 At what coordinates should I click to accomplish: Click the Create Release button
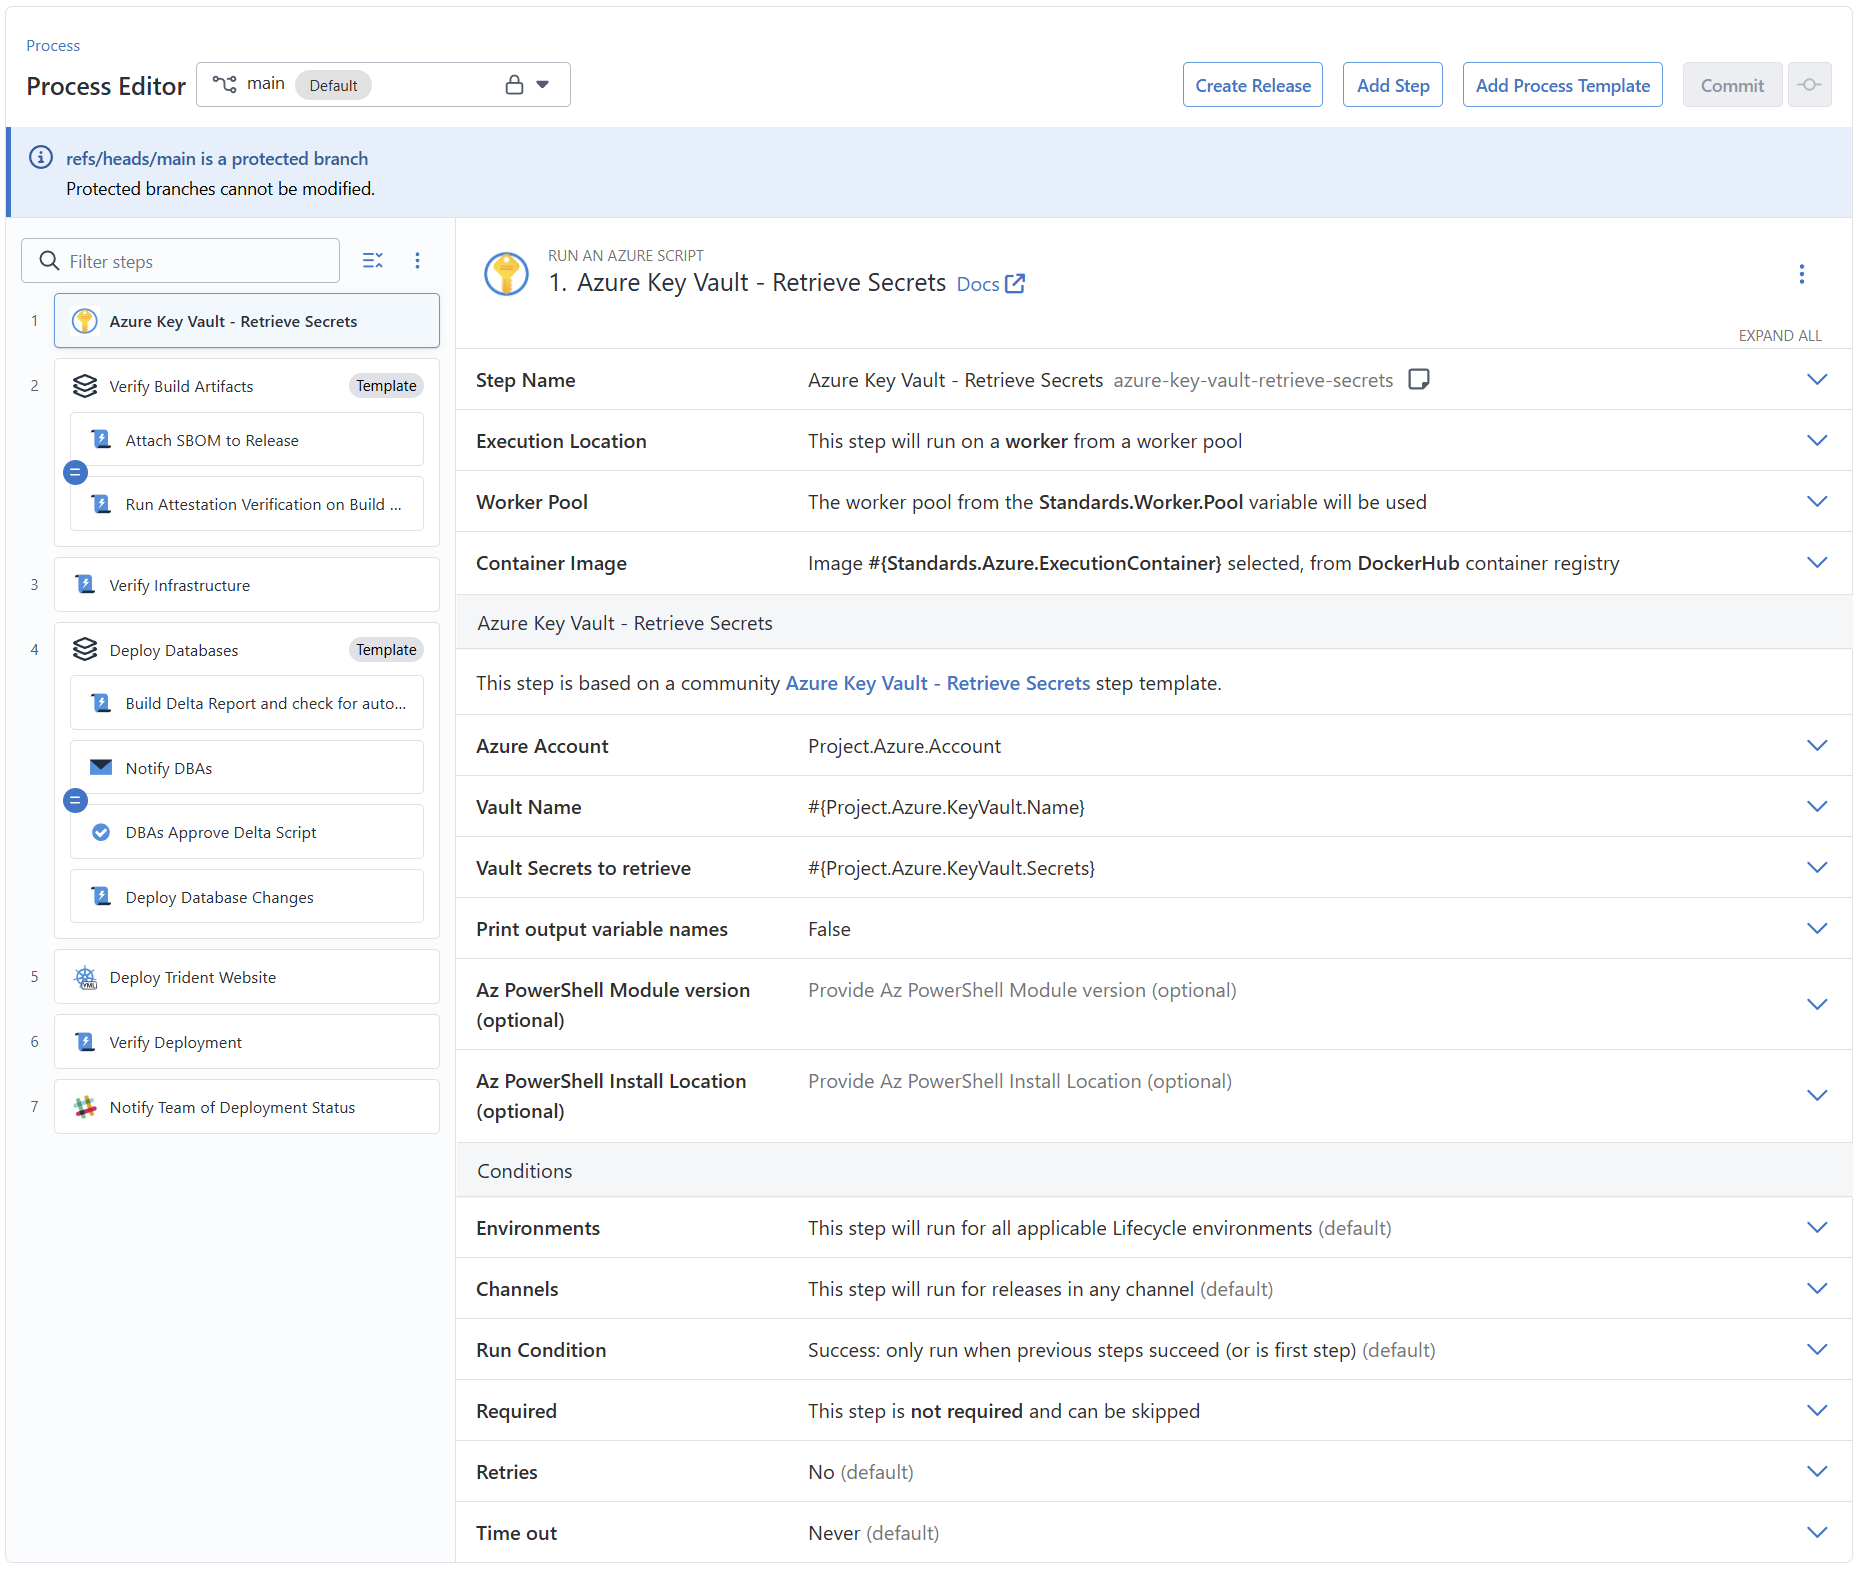click(1252, 84)
